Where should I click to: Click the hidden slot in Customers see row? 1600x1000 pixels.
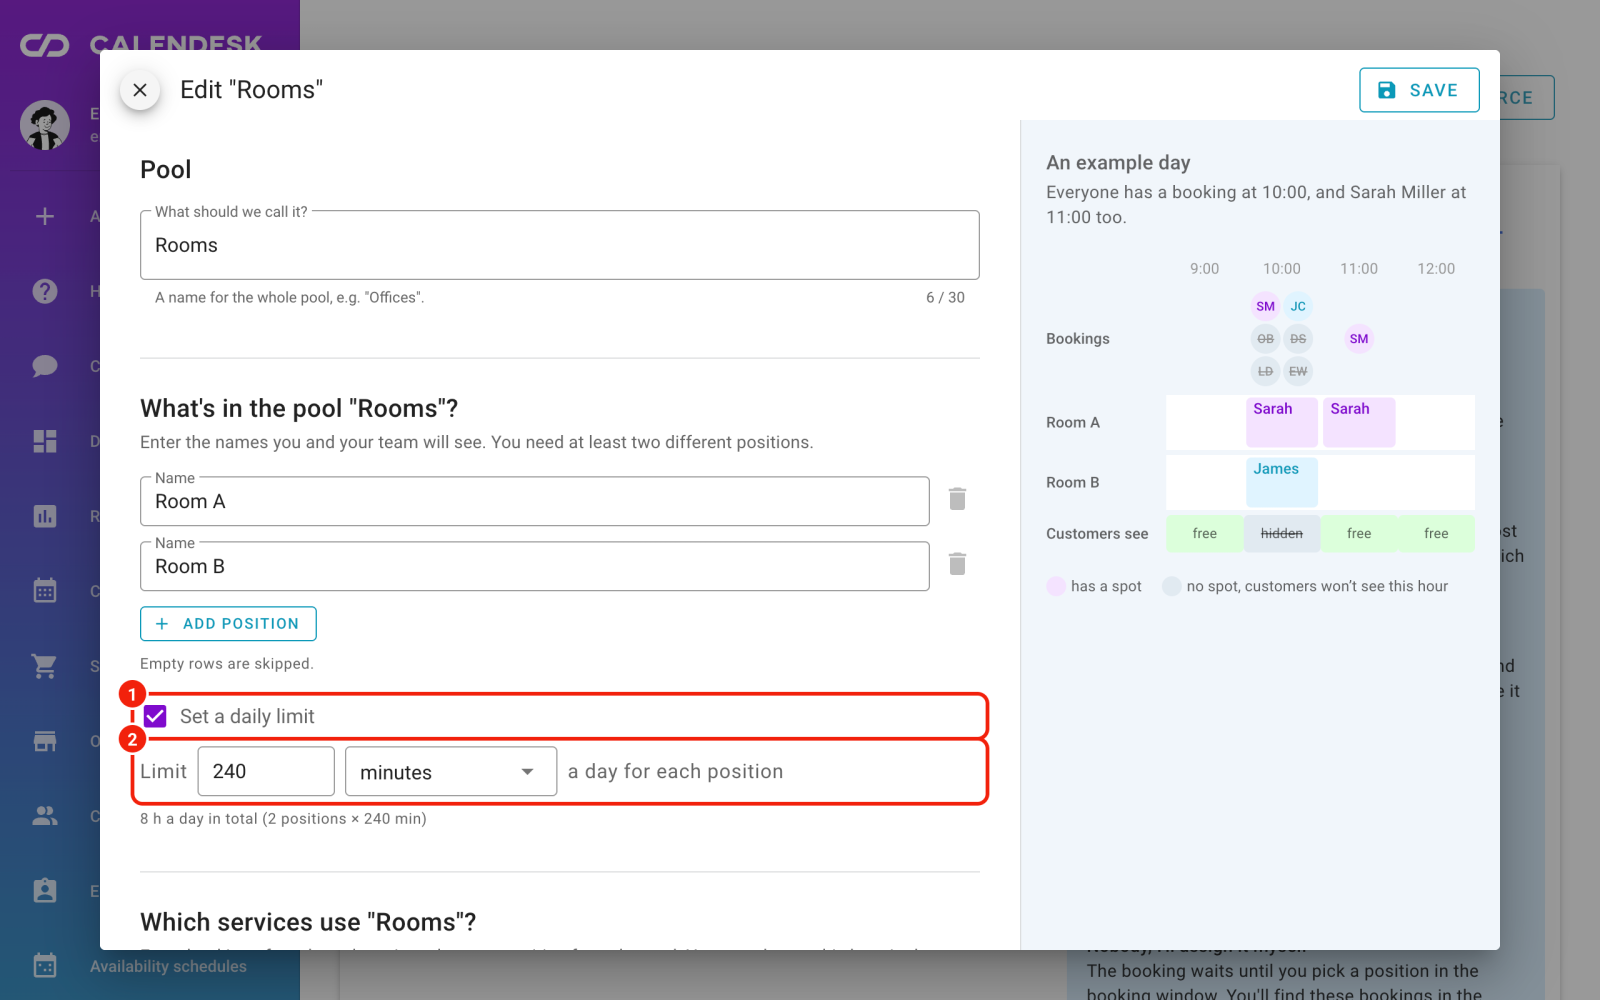[1282, 534]
